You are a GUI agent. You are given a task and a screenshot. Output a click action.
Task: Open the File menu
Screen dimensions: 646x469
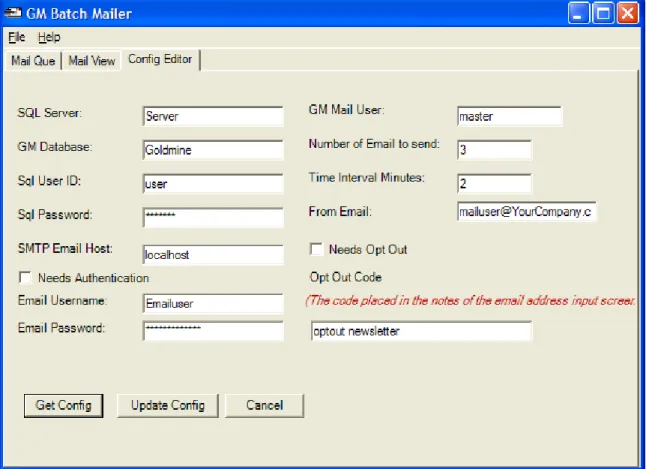point(16,37)
